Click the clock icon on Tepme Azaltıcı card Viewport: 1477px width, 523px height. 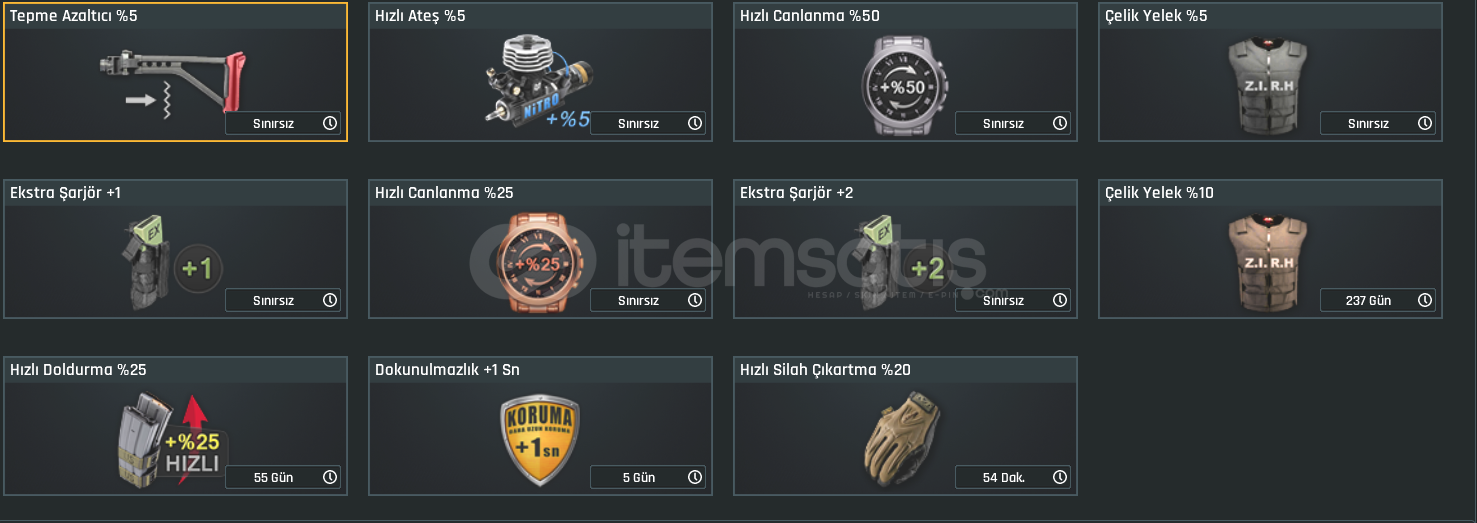pos(330,123)
